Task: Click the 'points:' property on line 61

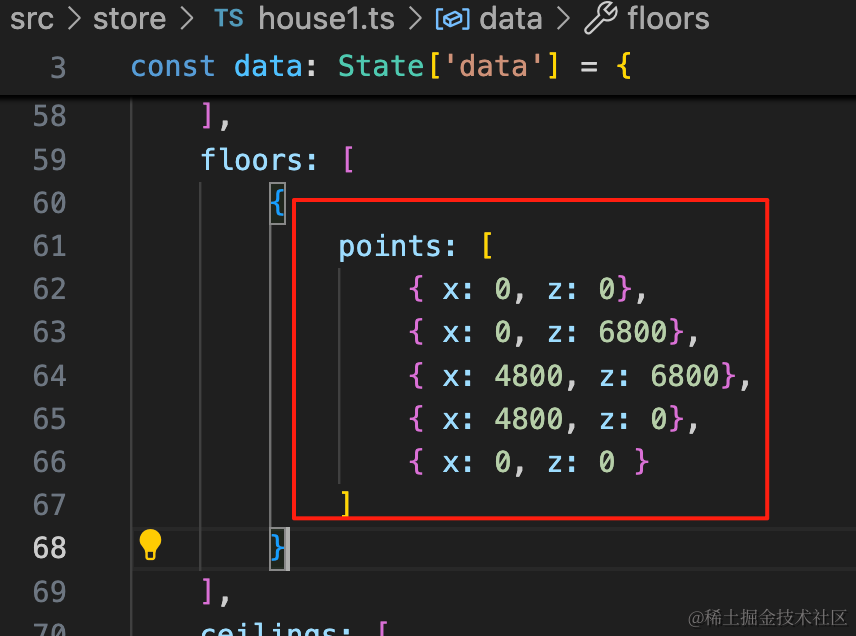Action: 397,246
